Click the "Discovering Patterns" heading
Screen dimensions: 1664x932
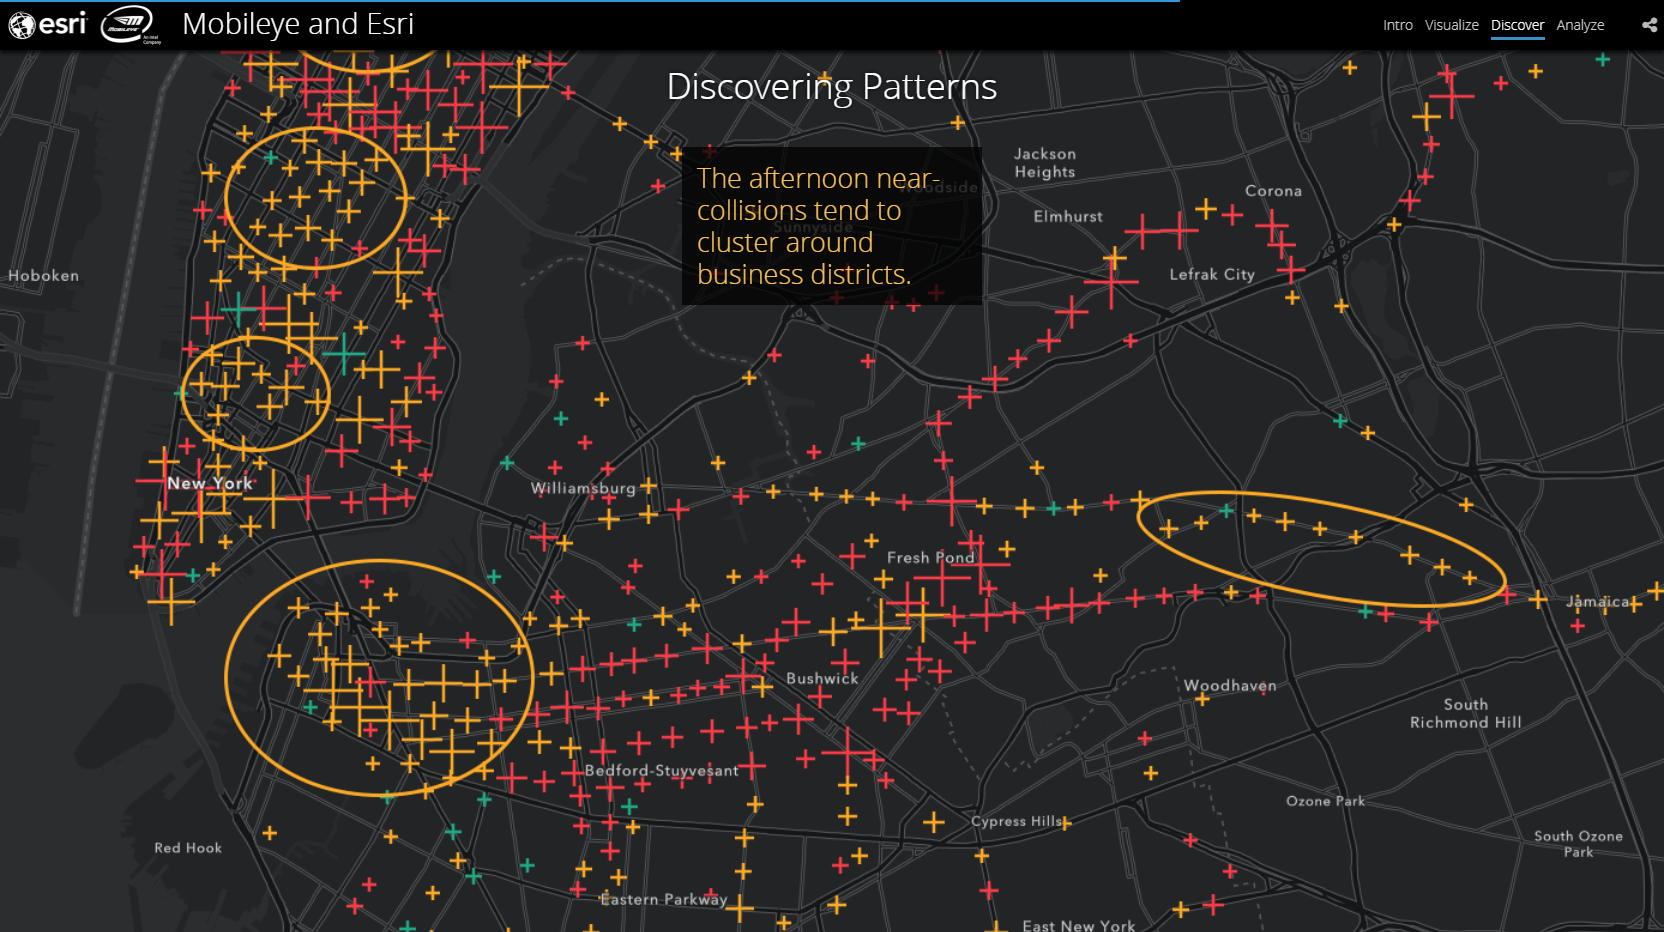pyautogui.click(x=831, y=87)
